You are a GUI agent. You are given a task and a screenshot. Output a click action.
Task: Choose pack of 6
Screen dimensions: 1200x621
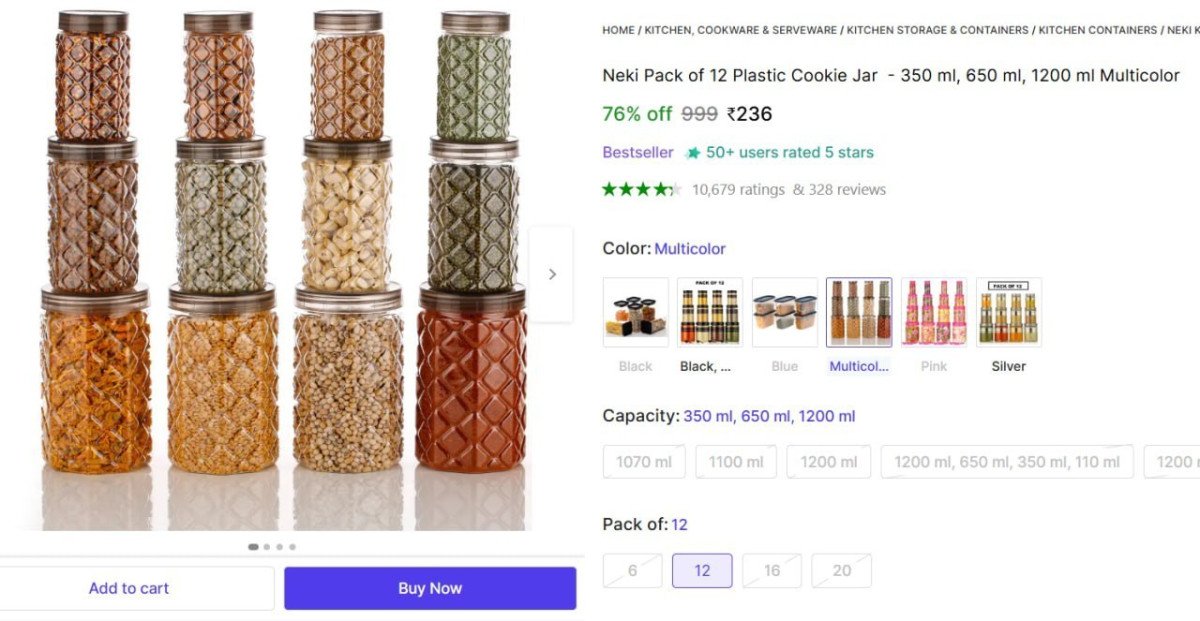tap(632, 570)
